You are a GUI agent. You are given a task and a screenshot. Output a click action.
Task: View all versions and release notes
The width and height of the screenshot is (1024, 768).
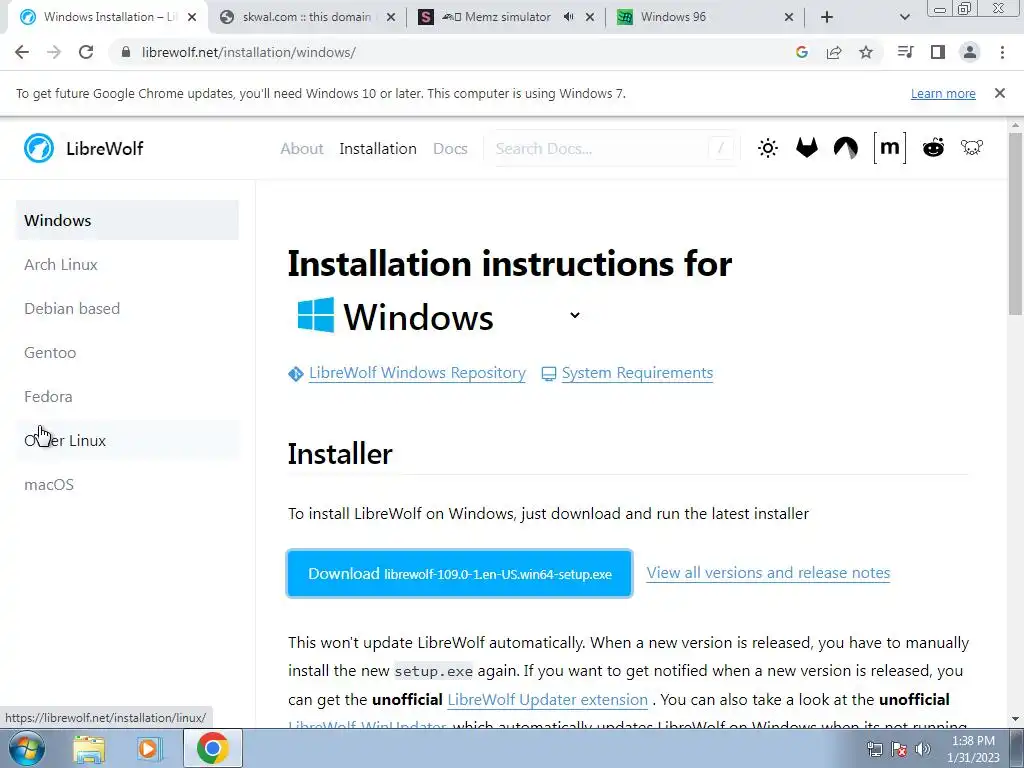coord(768,573)
